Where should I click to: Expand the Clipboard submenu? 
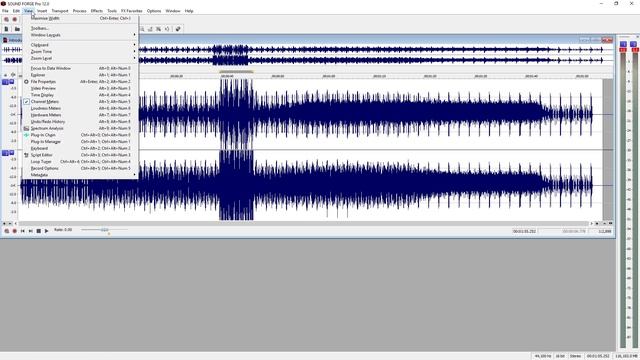coord(80,45)
